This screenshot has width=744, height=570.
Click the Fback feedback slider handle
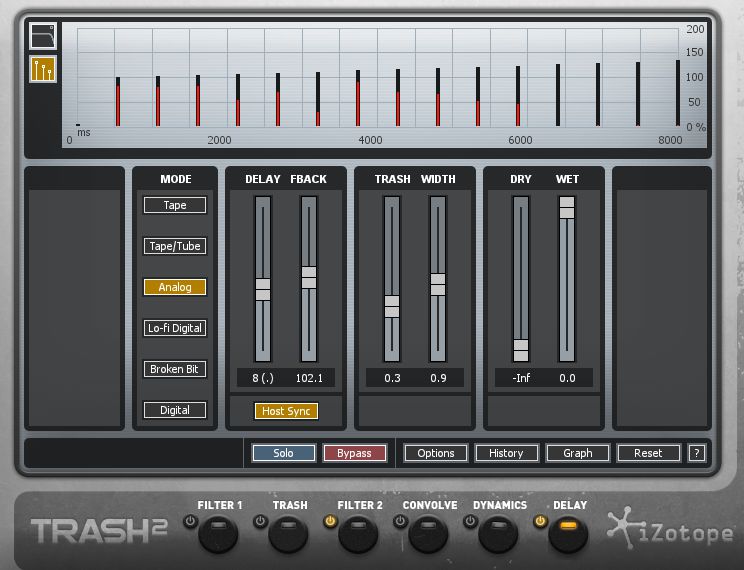tap(309, 278)
